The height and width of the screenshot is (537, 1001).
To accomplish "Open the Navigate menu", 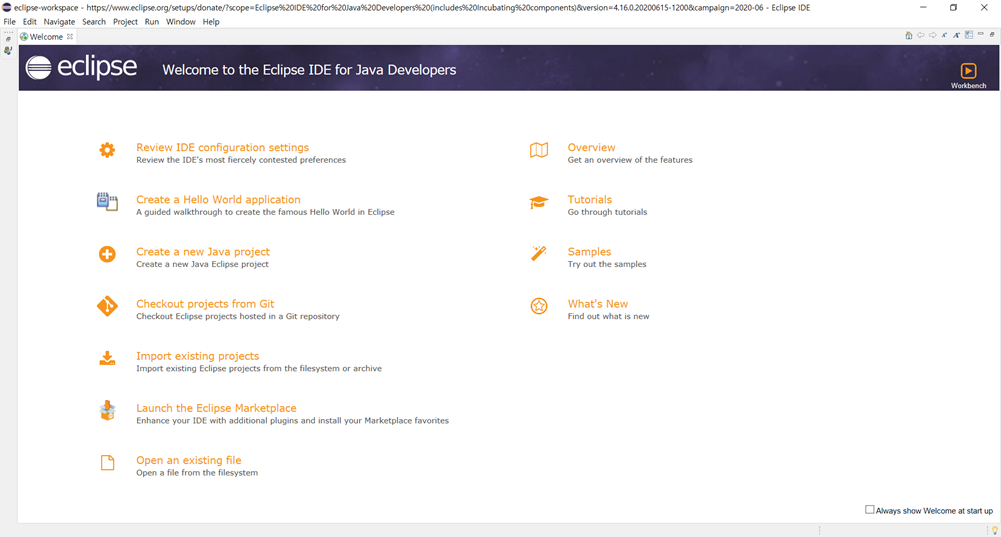I will pos(59,22).
